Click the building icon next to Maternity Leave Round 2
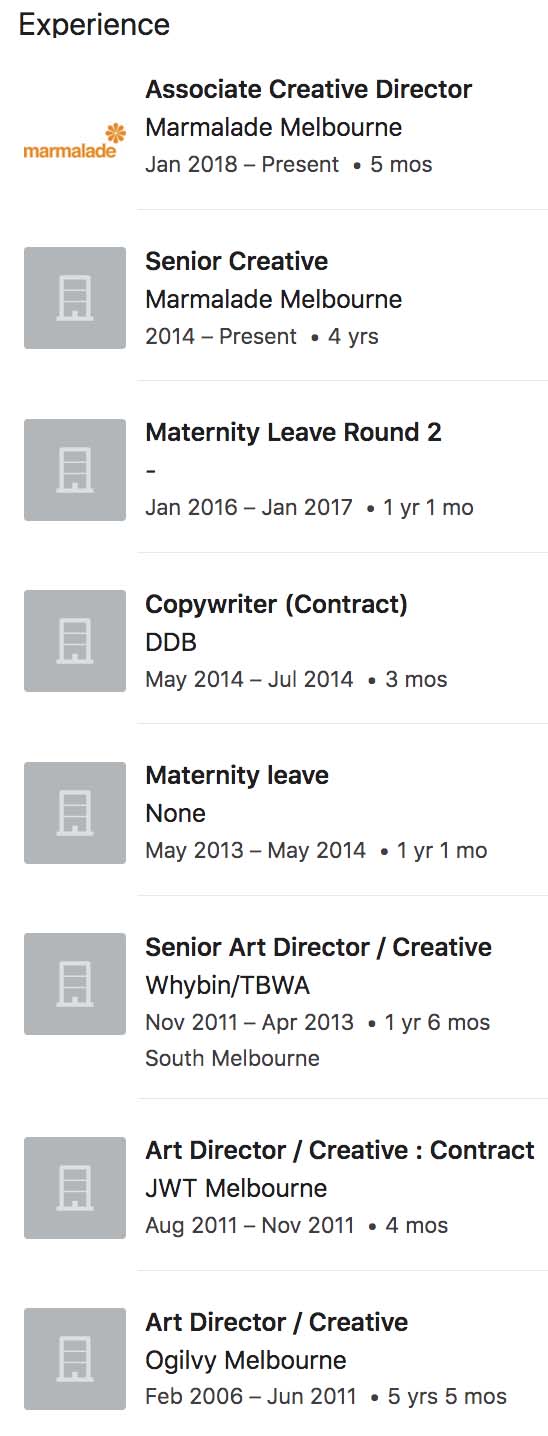This screenshot has height=1436, width=548. [75, 470]
